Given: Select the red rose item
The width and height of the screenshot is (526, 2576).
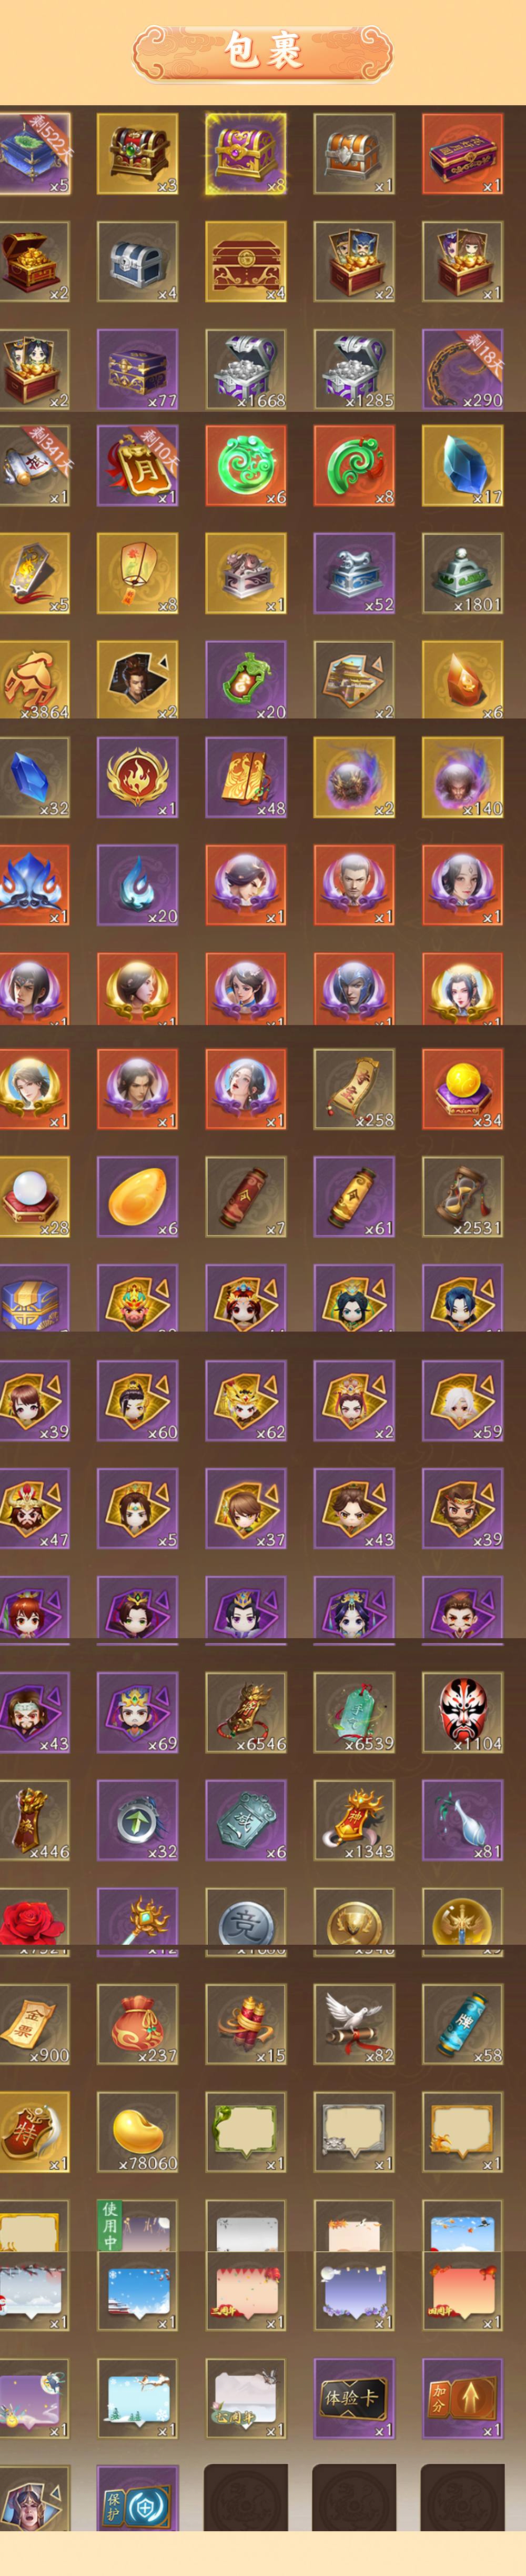Looking at the screenshot, I should point(33,1921).
